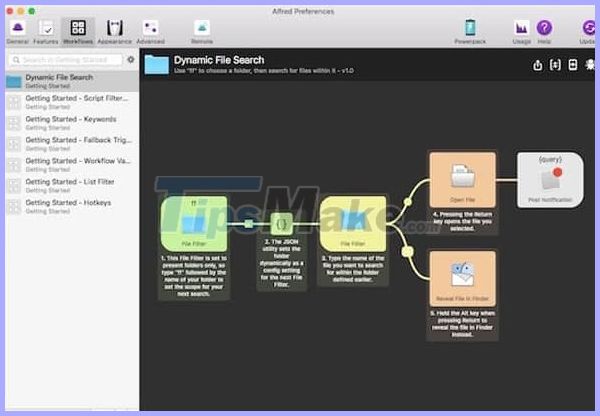Image resolution: width=600 pixels, height=416 pixels.
Task: Click the connection dot leading to Reveal File
Action: point(408,251)
